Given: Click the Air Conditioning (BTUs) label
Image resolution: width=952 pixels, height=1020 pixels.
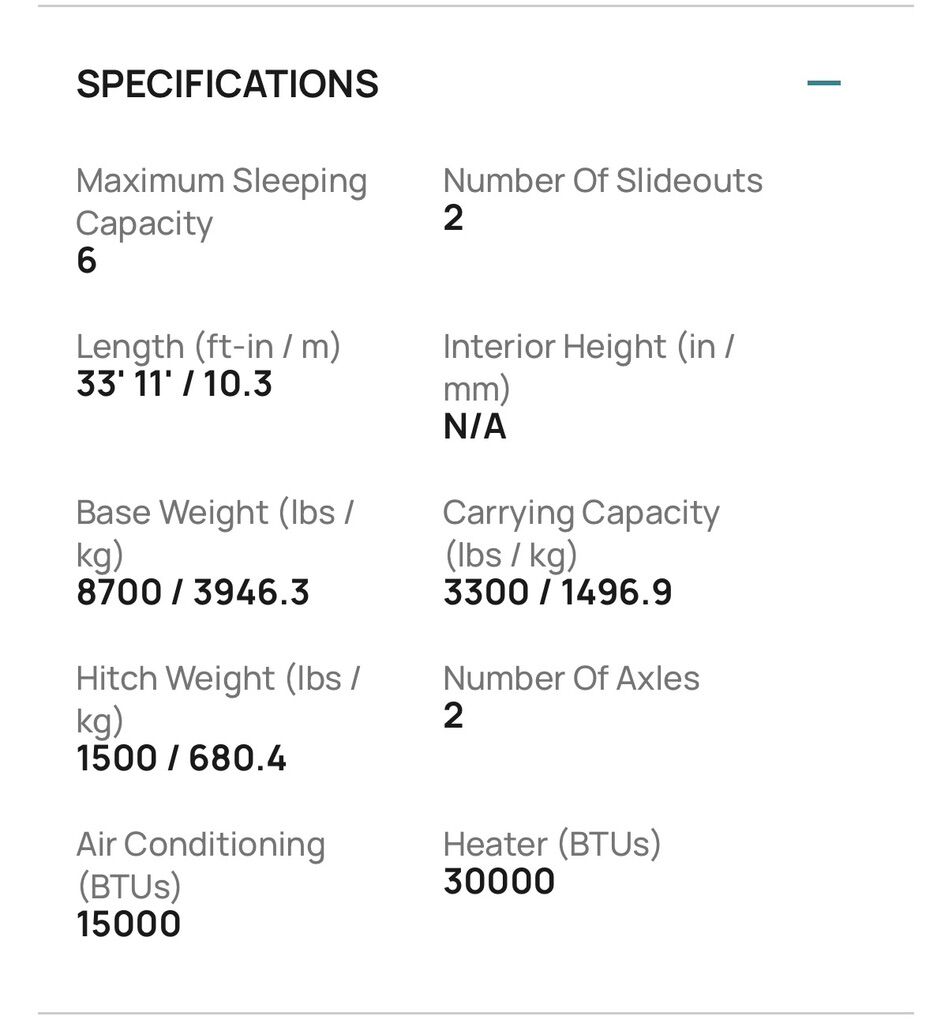Looking at the screenshot, I should [x=200, y=865].
